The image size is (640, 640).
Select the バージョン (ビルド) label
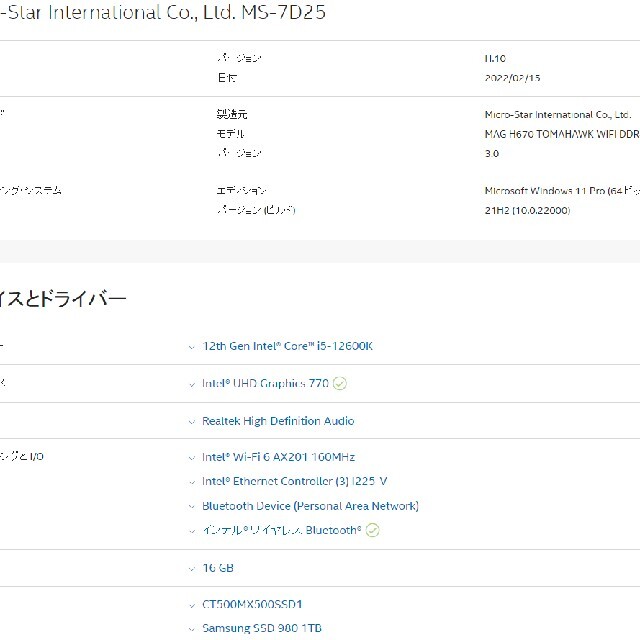[256, 210]
